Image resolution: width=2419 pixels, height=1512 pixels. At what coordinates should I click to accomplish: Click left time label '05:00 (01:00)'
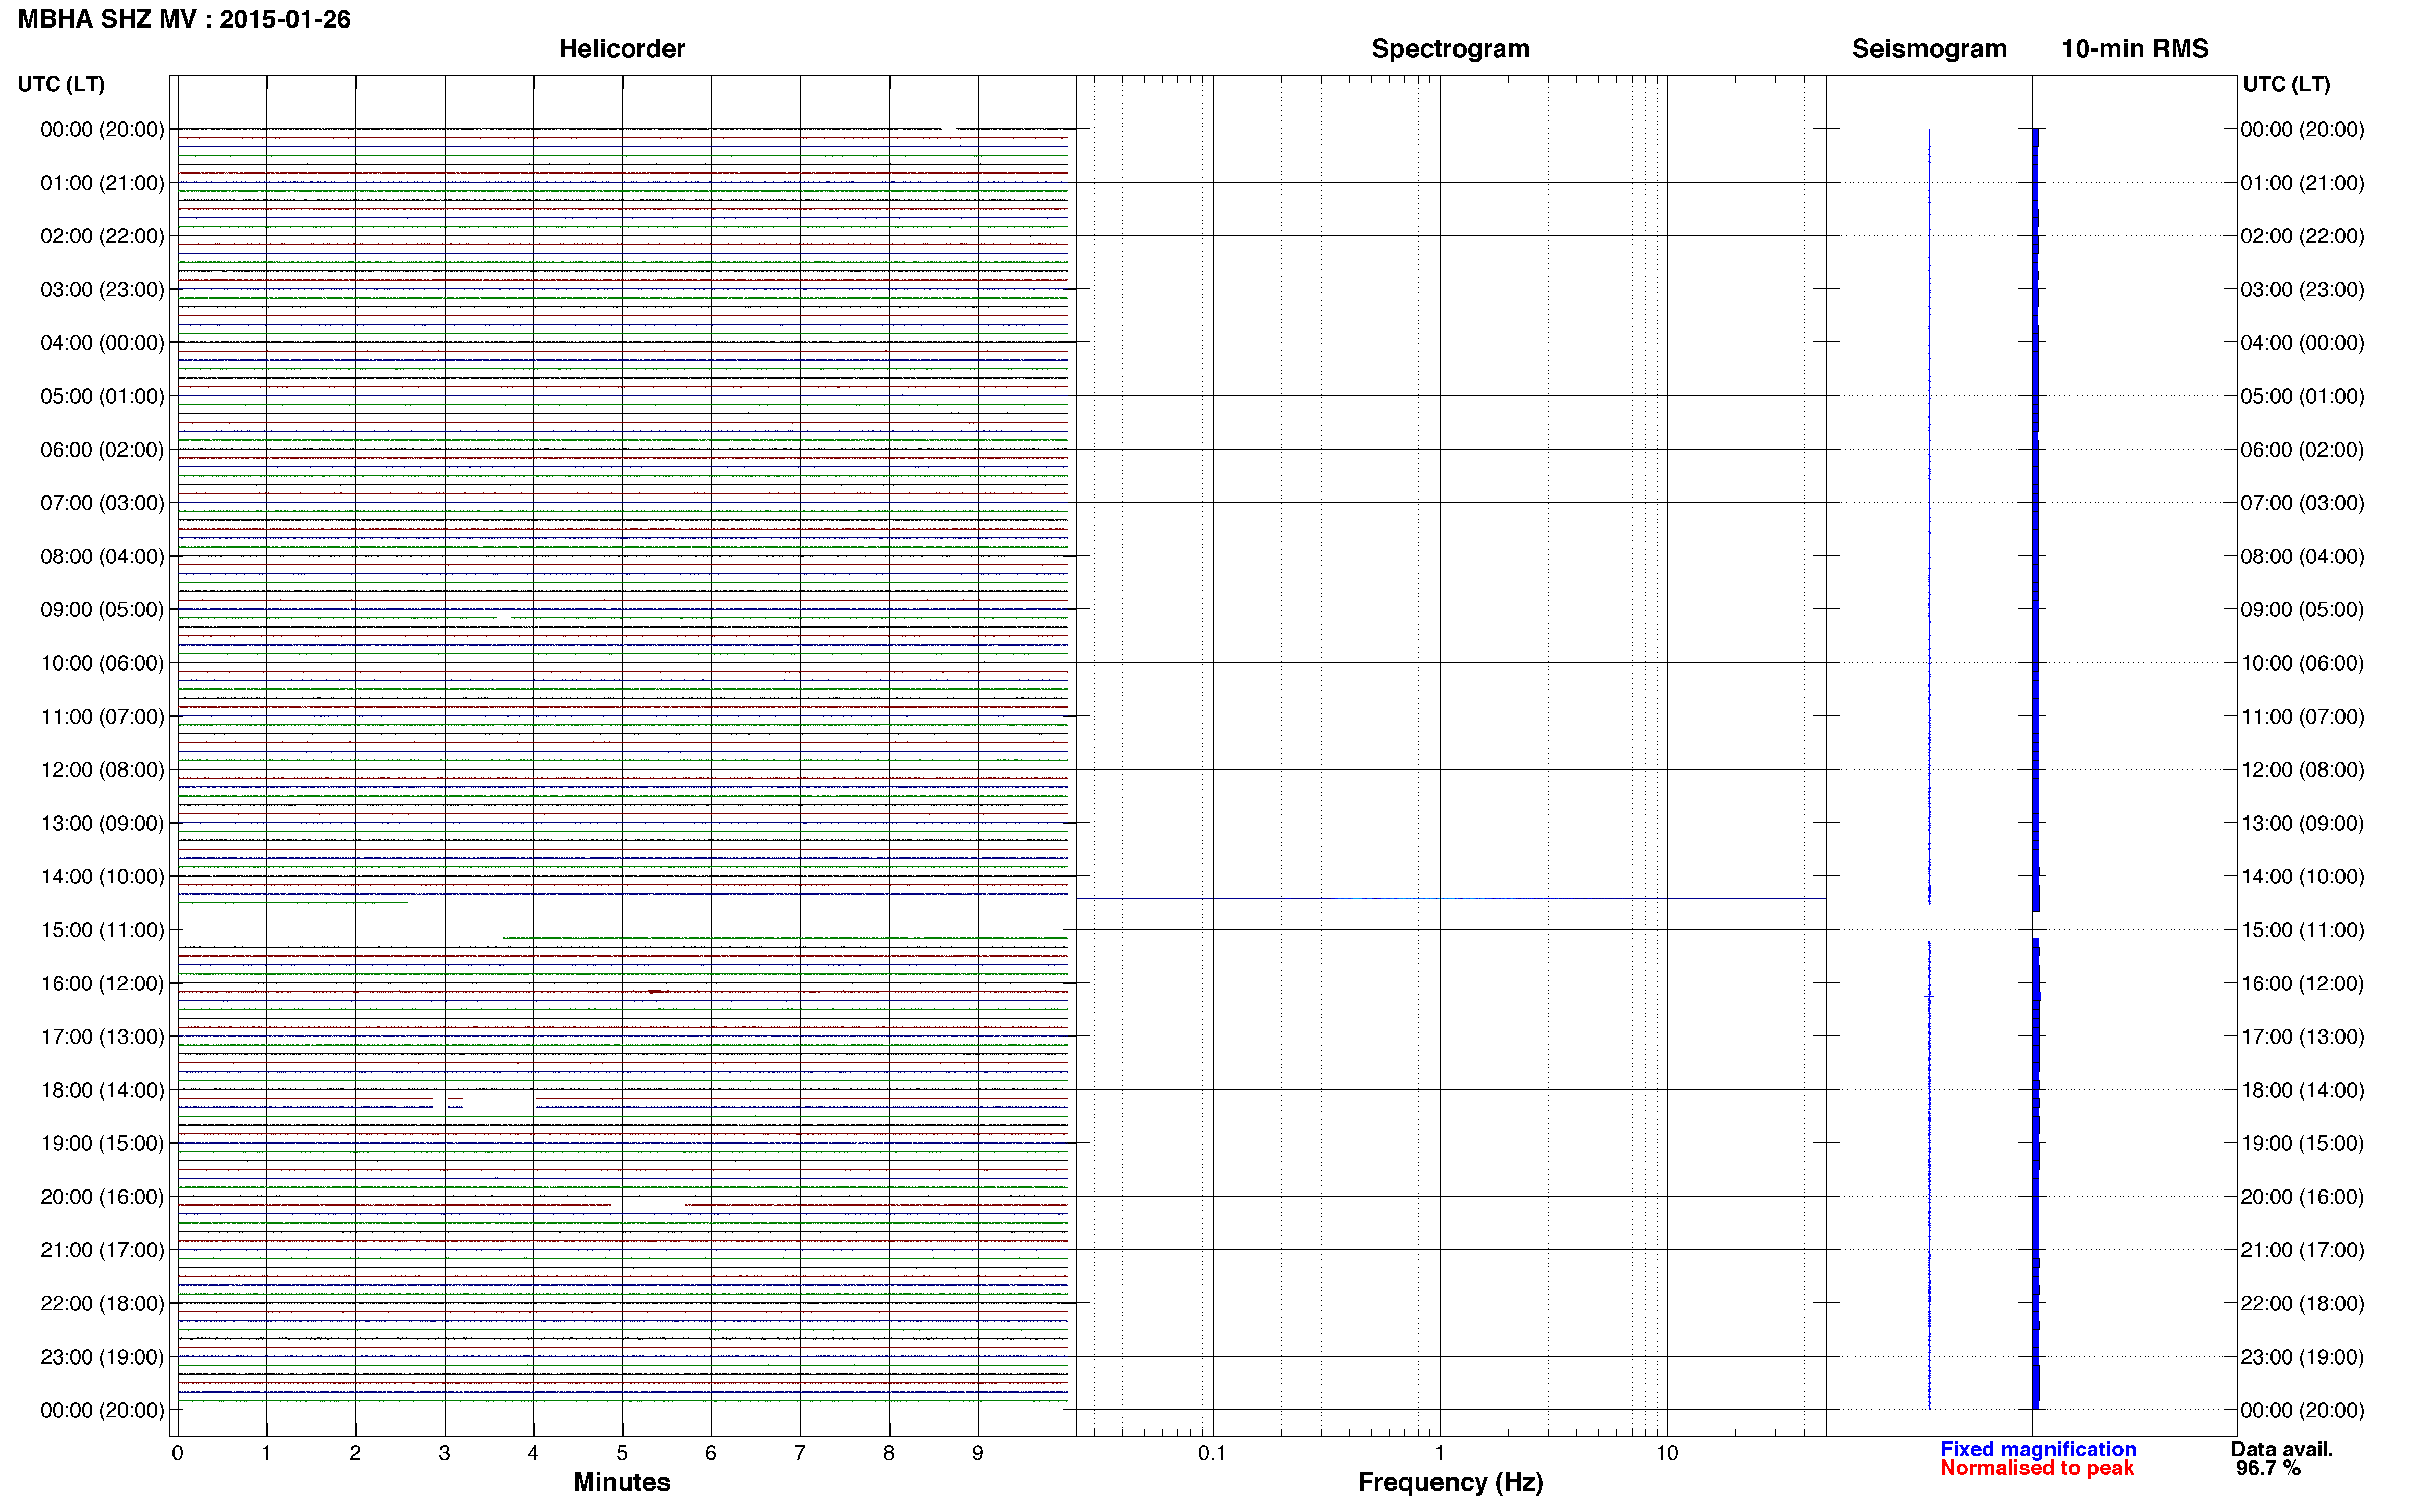click(x=102, y=396)
